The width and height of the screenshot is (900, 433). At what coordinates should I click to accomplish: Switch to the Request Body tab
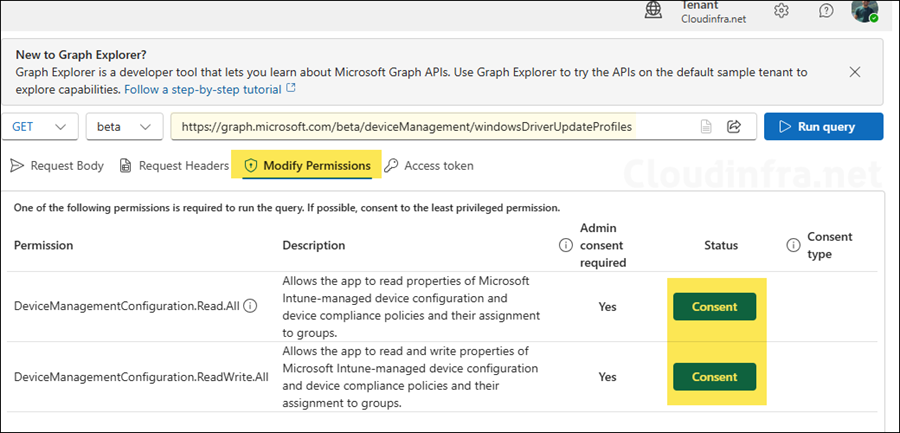tap(57, 166)
